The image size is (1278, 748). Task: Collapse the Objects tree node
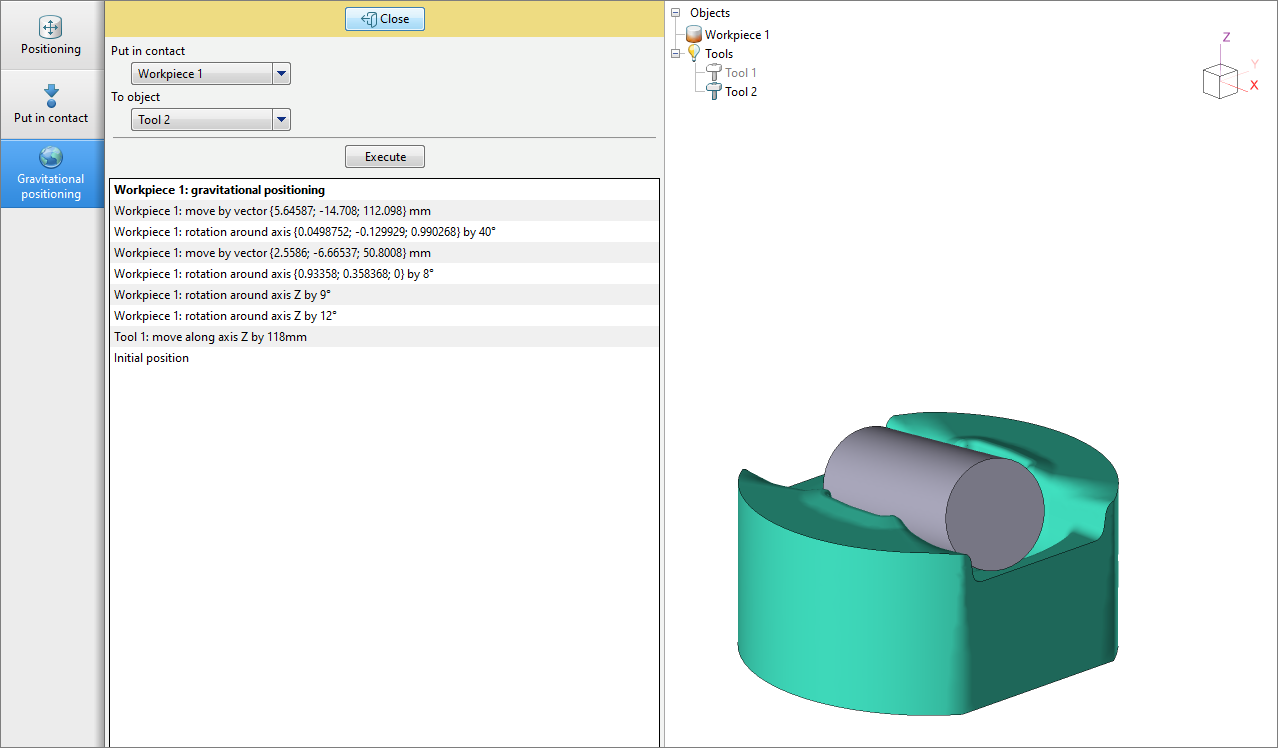(676, 14)
